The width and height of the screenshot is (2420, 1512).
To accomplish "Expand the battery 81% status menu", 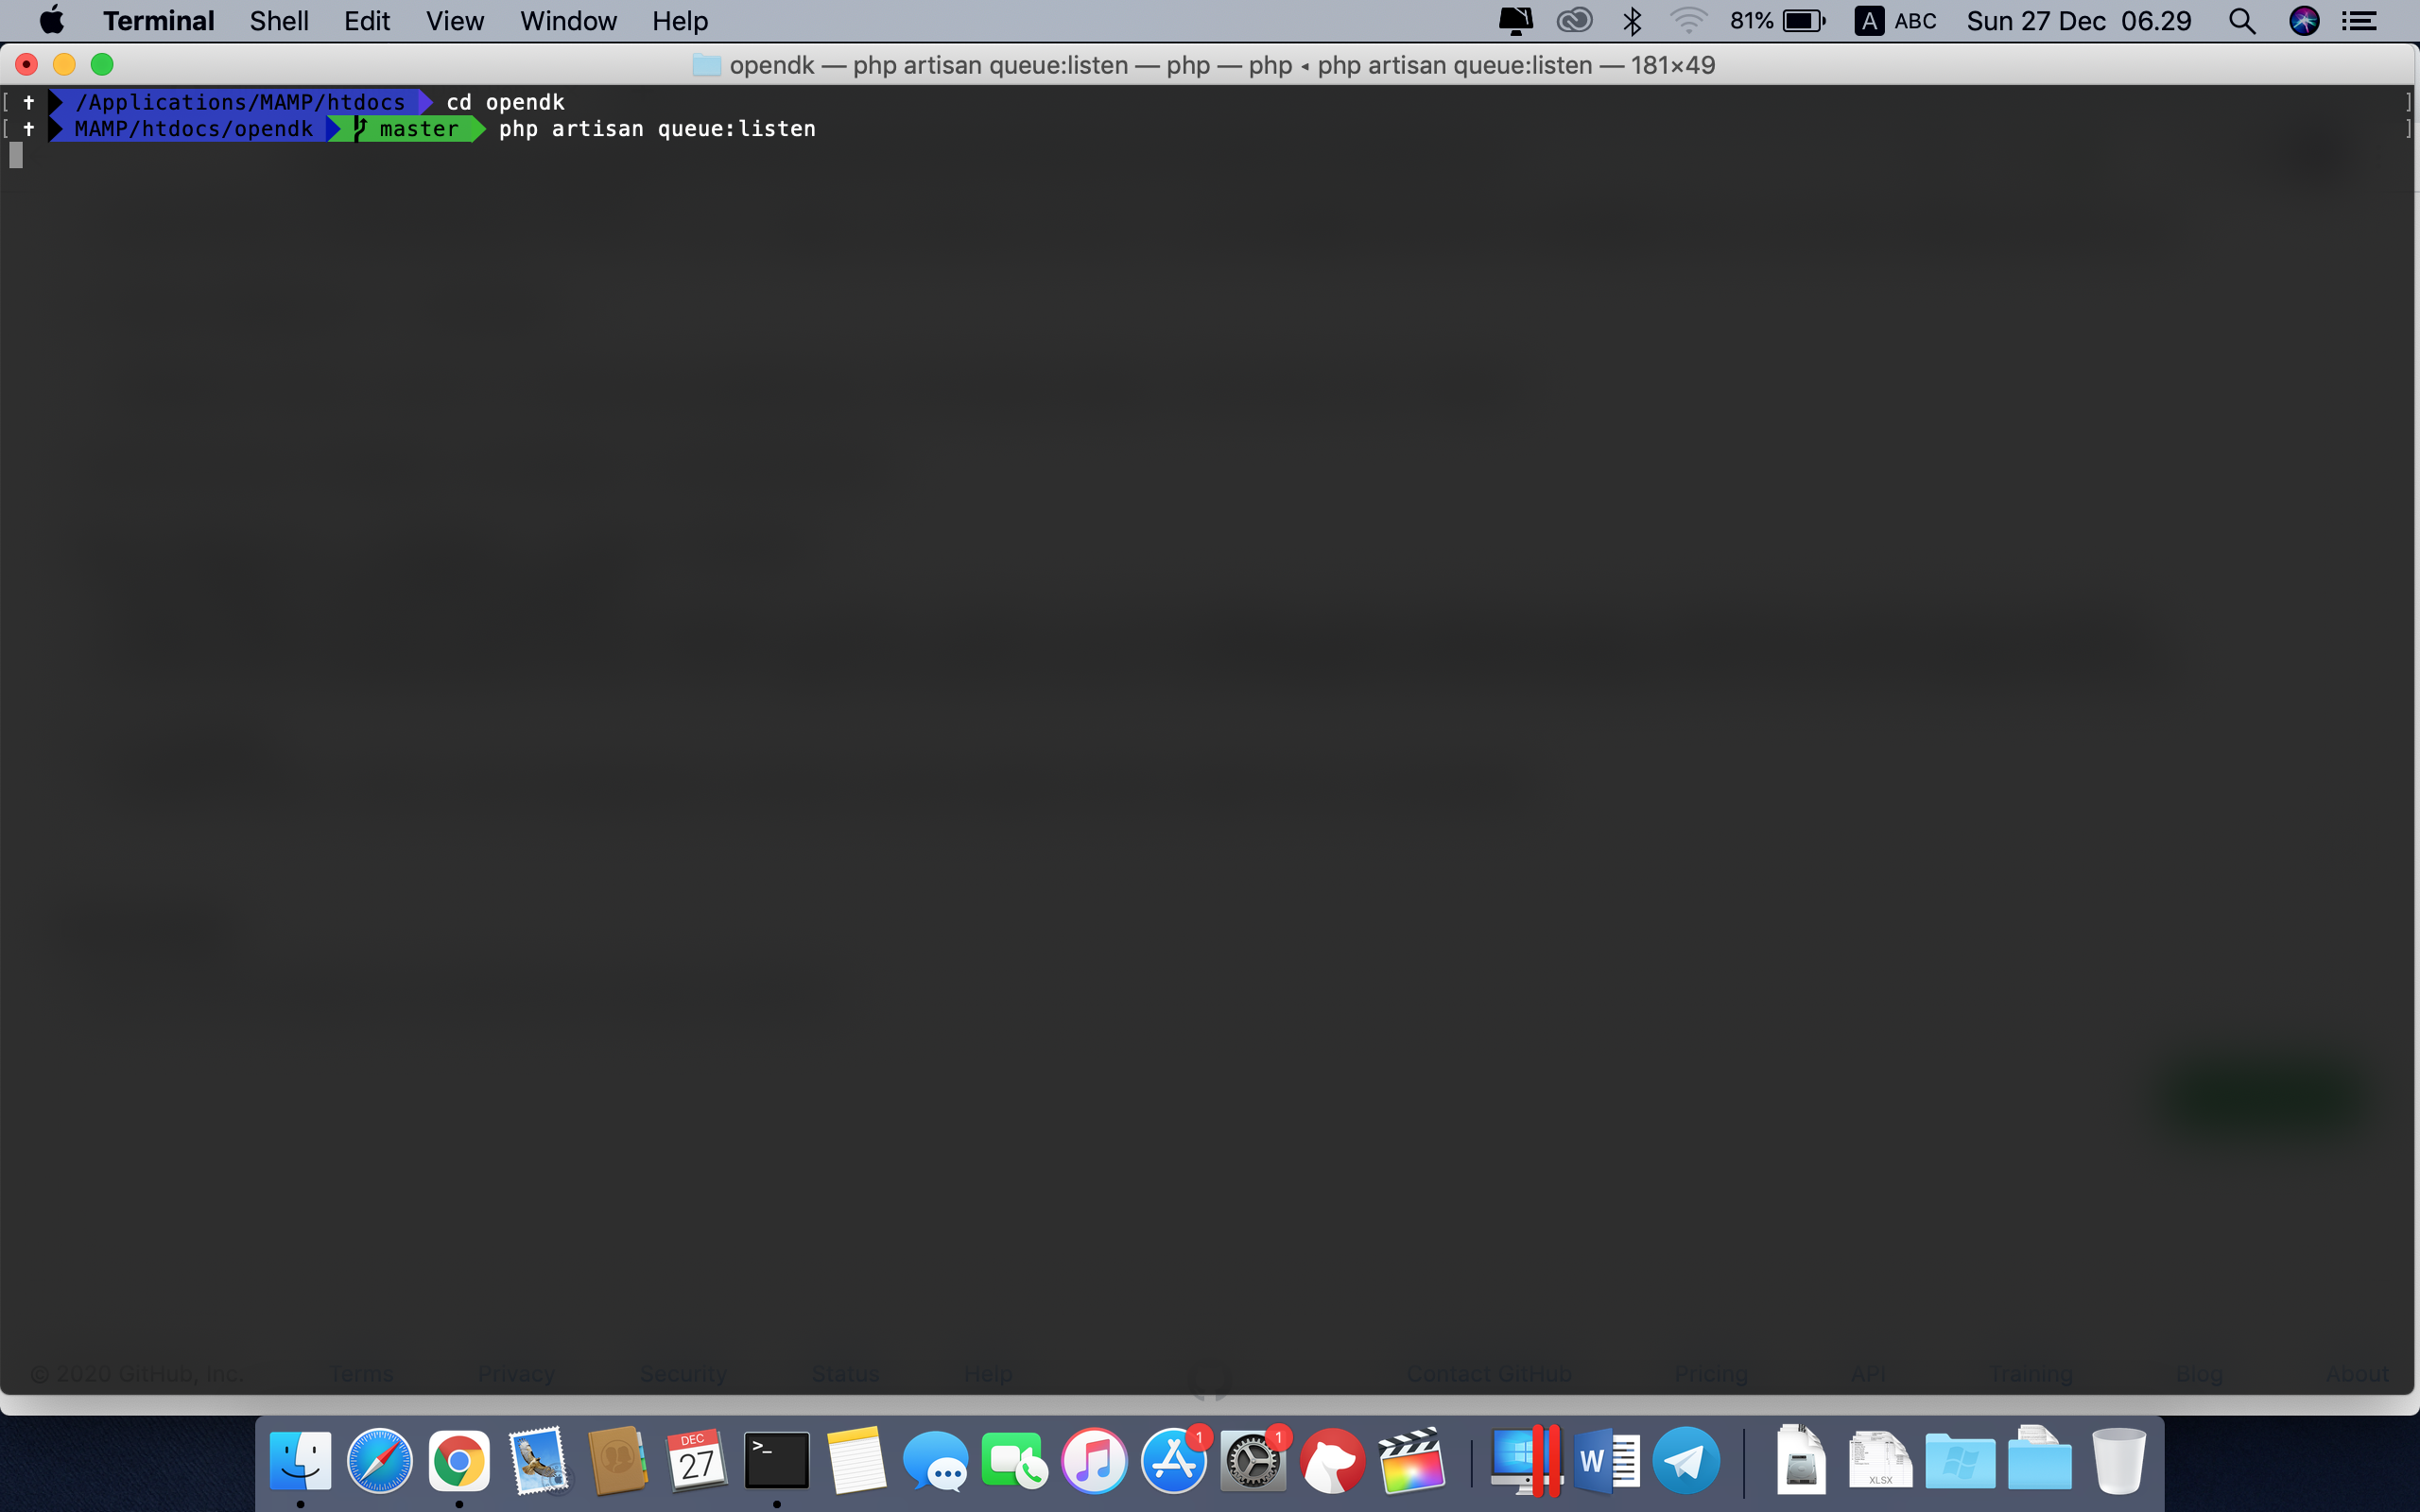I will tap(1777, 21).
